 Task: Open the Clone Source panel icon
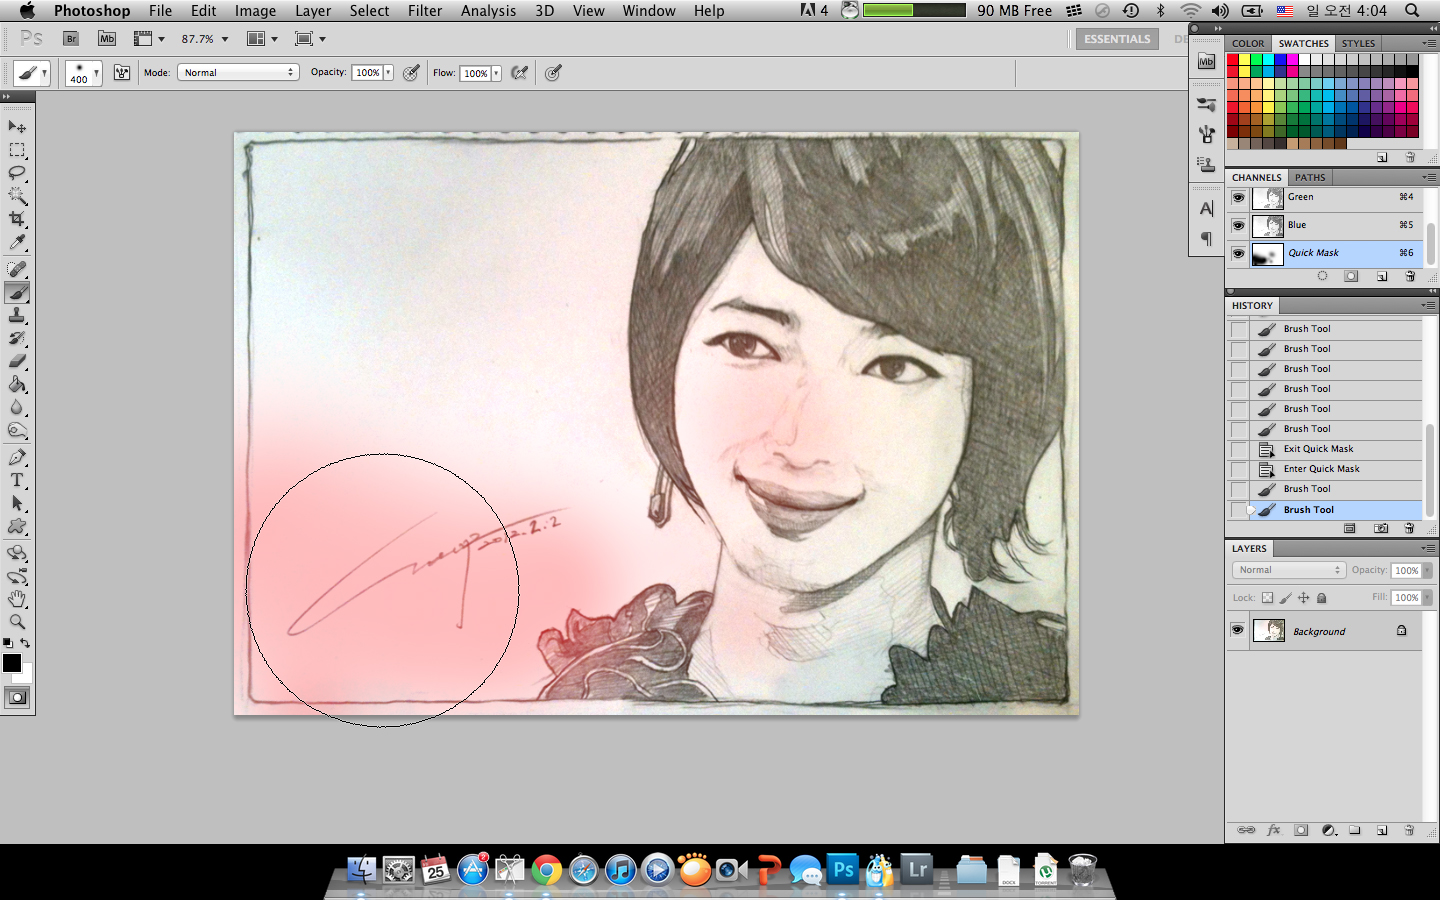(x=1206, y=163)
